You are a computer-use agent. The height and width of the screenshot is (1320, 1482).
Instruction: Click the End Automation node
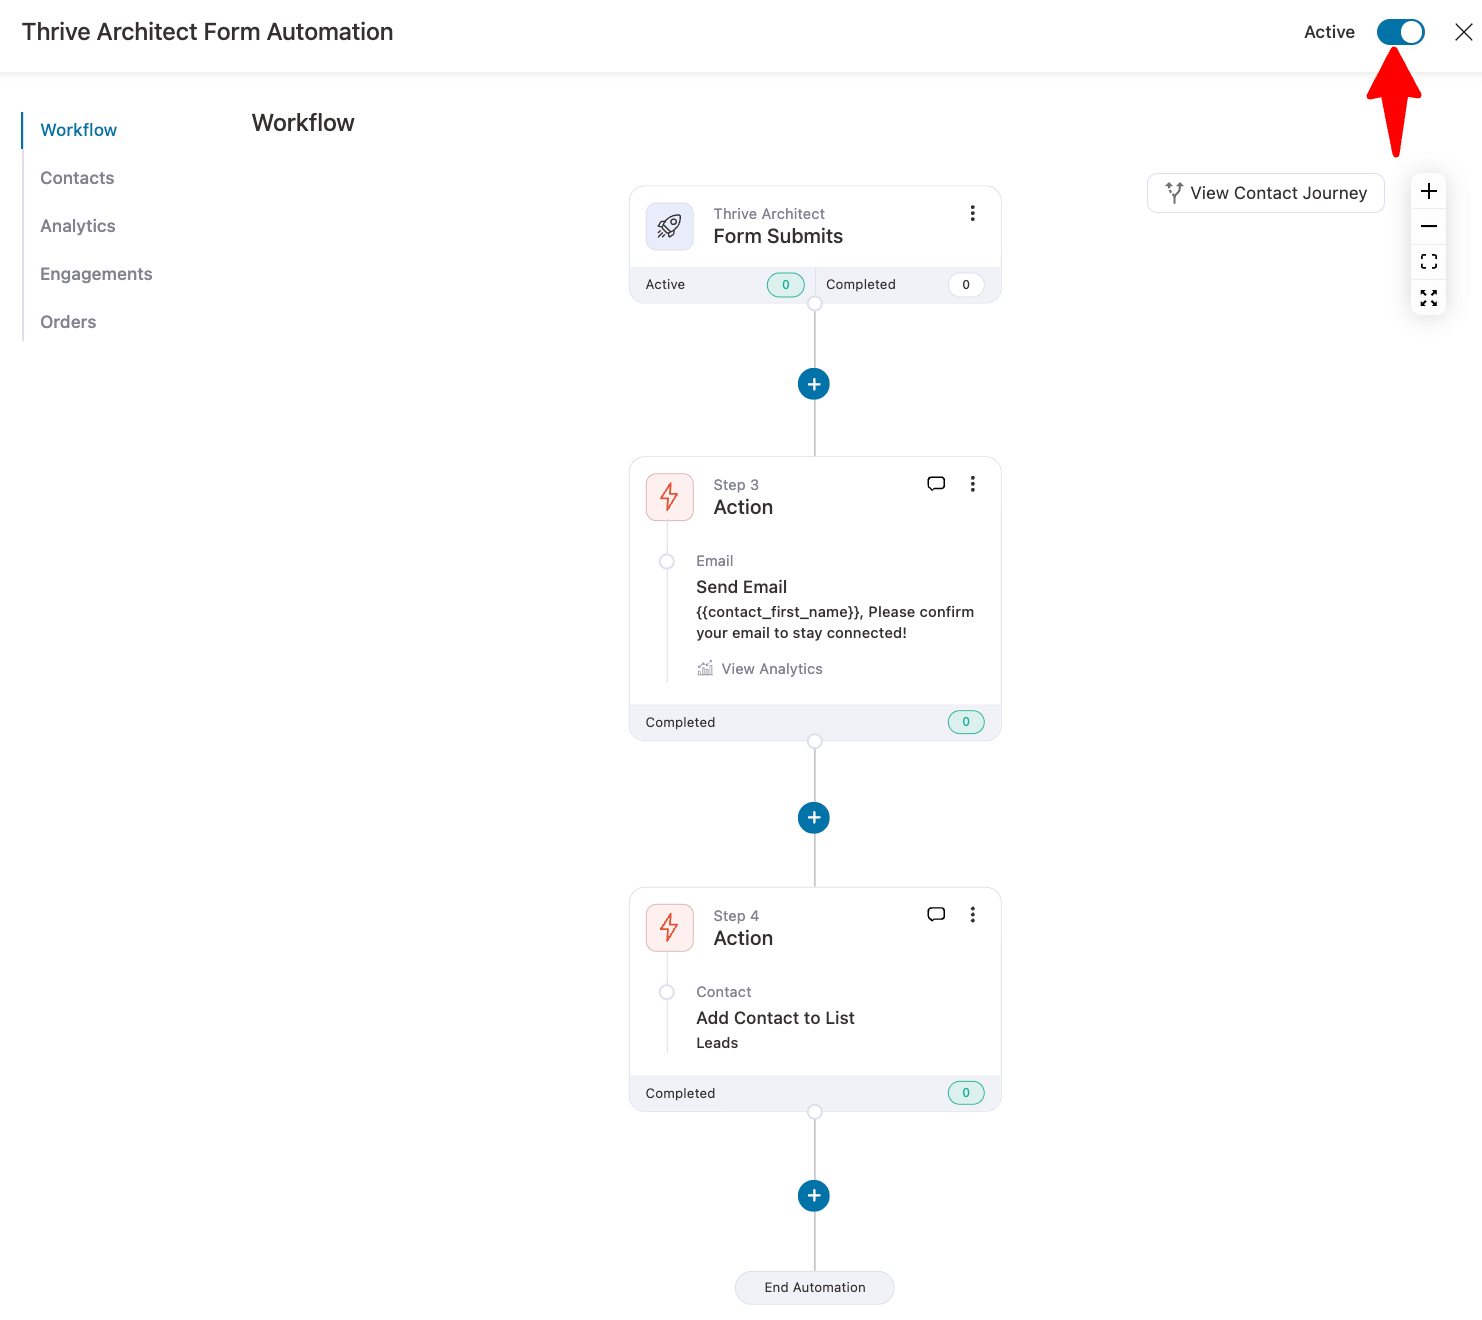pos(815,1288)
